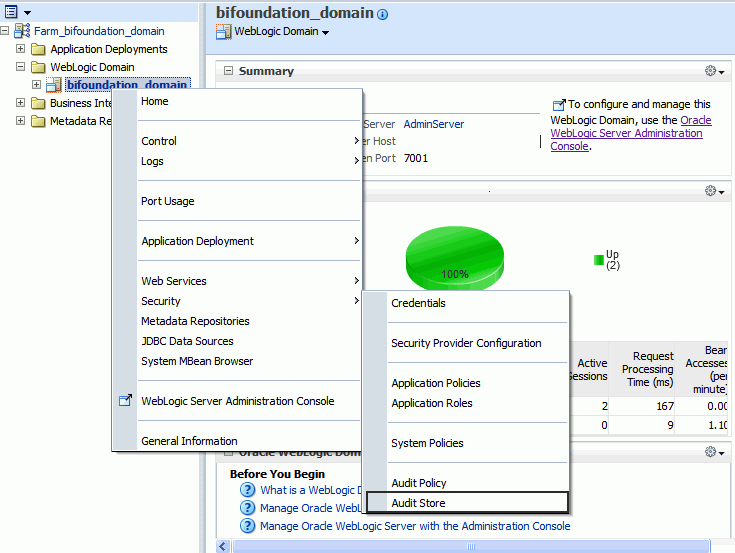Click the Metadata Repositories folder icon in tree
The height and width of the screenshot is (553, 735).
pyautogui.click(x=38, y=121)
